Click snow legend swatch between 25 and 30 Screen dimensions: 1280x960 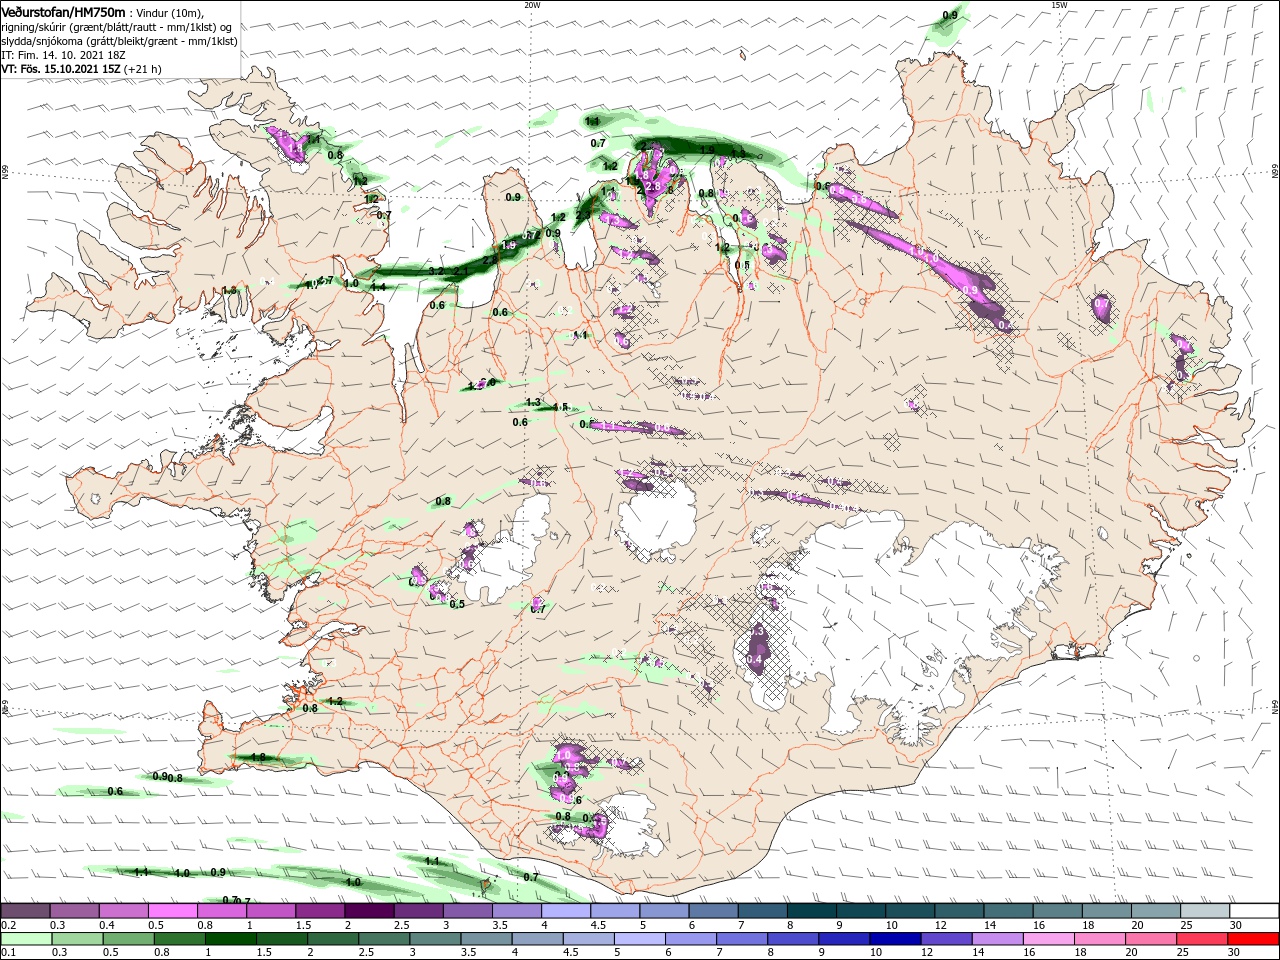(1206, 911)
